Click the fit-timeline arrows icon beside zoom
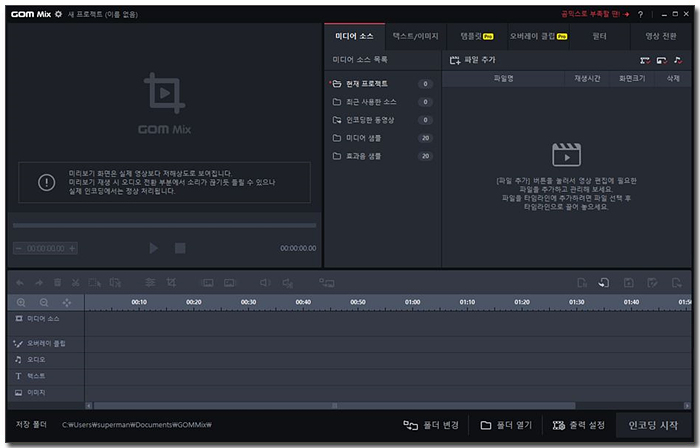Image resolution: width=700 pixels, height=448 pixels. click(x=67, y=303)
